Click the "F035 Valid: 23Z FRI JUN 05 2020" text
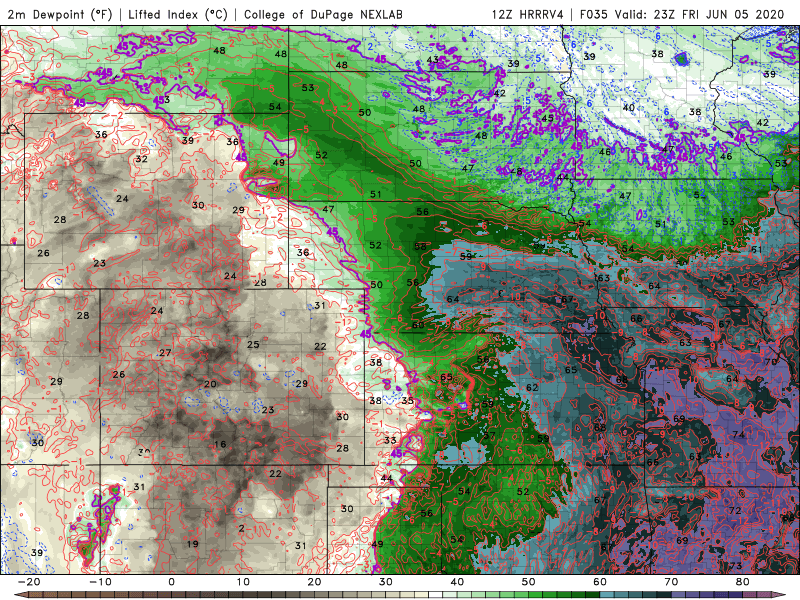The height and width of the screenshot is (600, 800). [682, 14]
